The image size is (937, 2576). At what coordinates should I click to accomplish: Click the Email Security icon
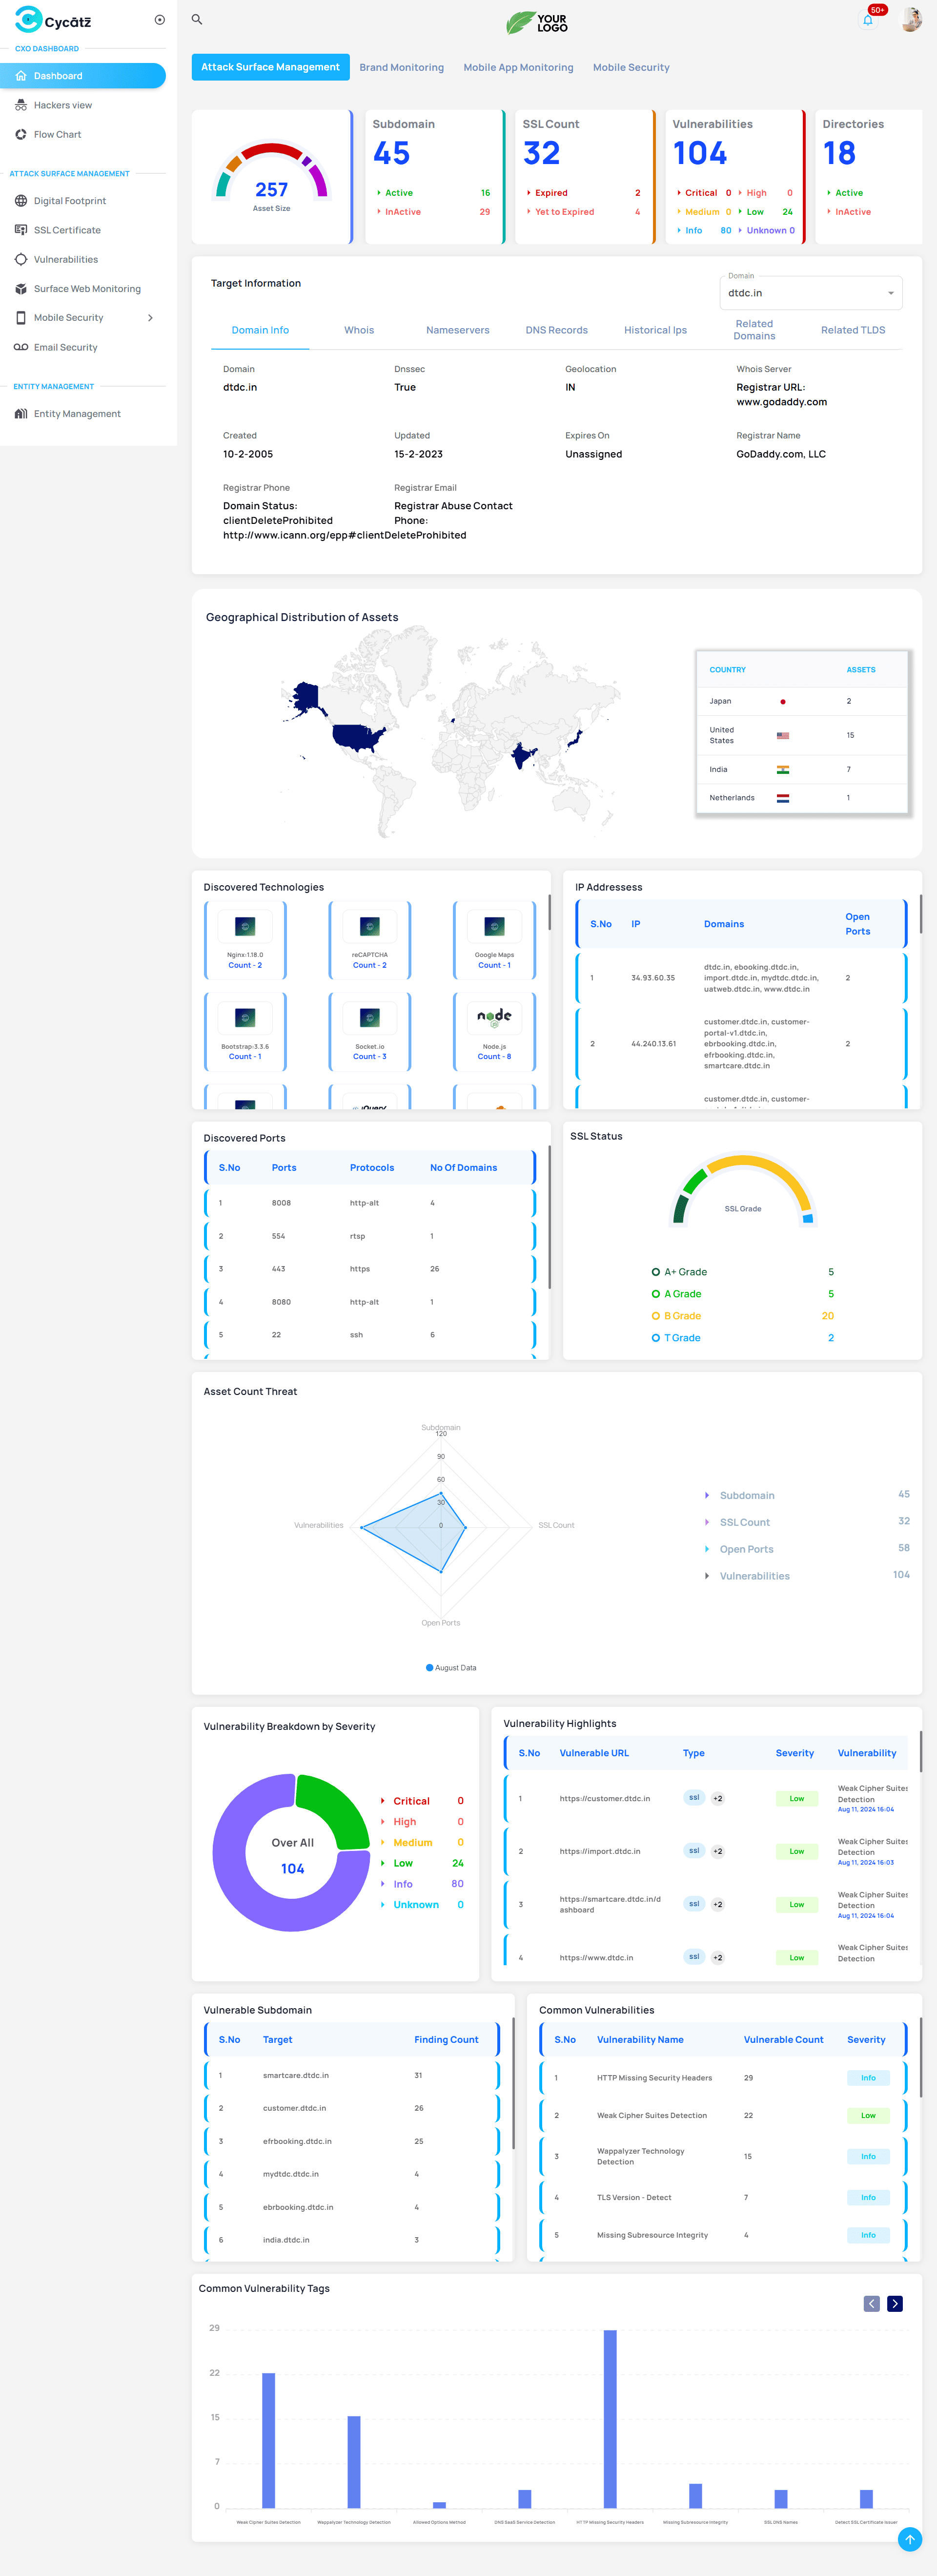click(21, 347)
